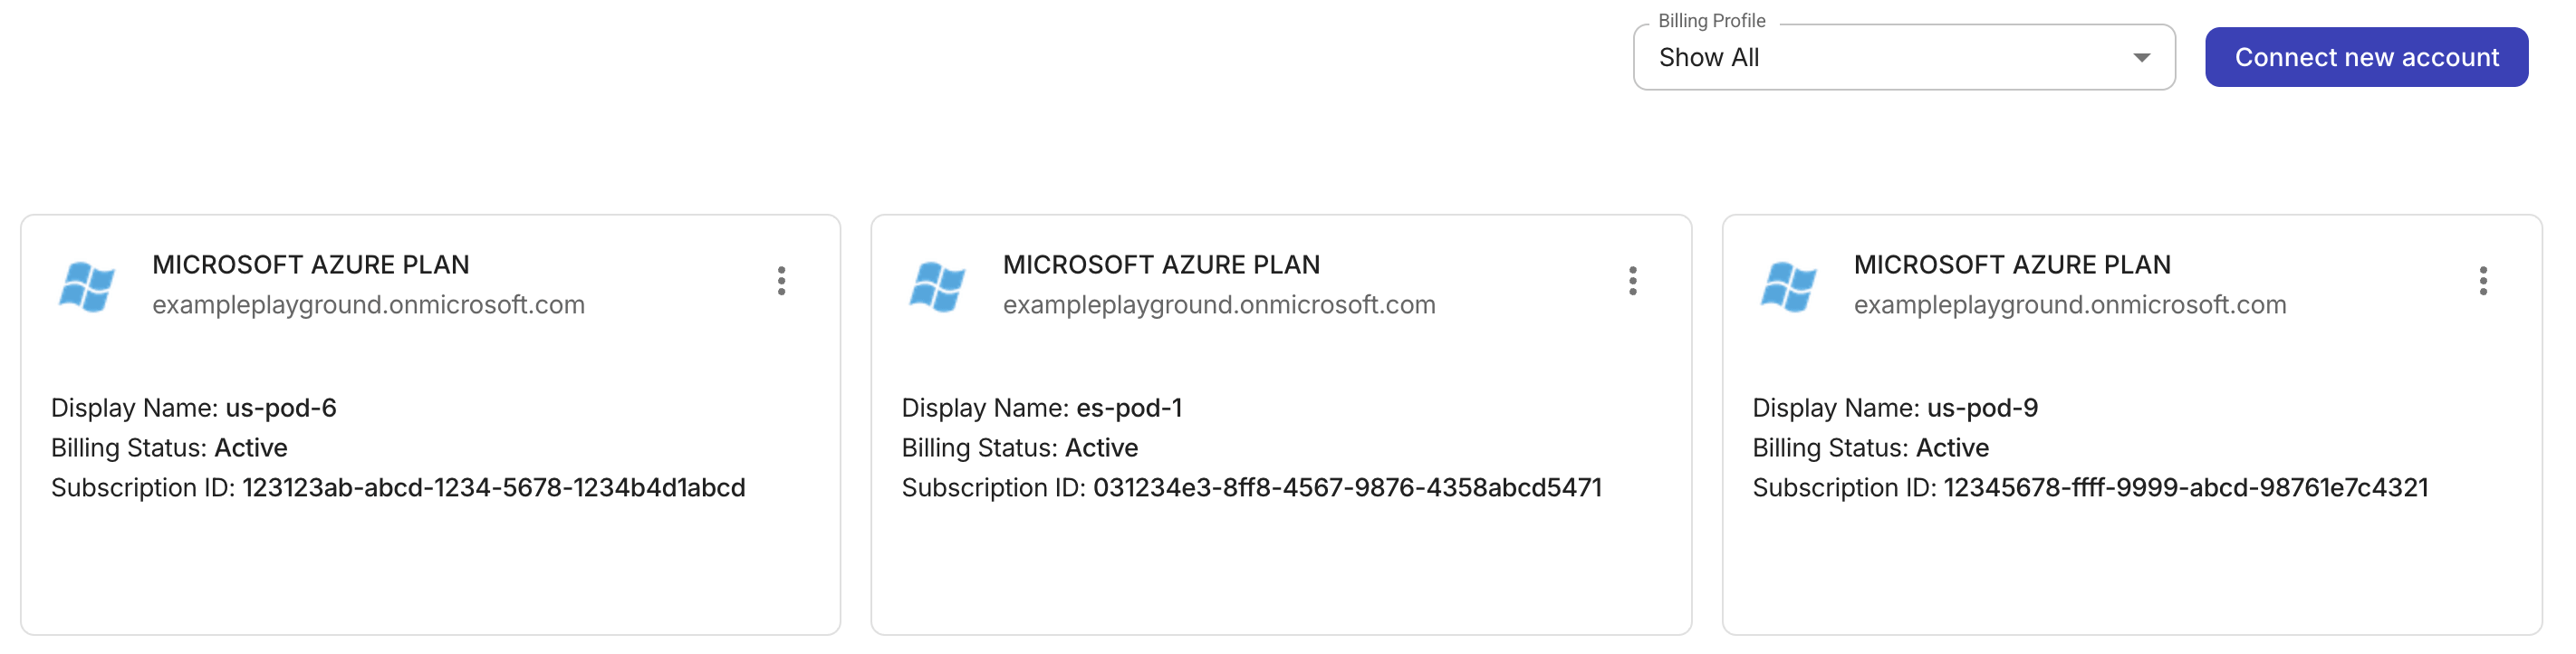Click exampleplayground.onmicrosoft.com on the middle card
This screenshot has height=654, width=2576.
point(1220,305)
